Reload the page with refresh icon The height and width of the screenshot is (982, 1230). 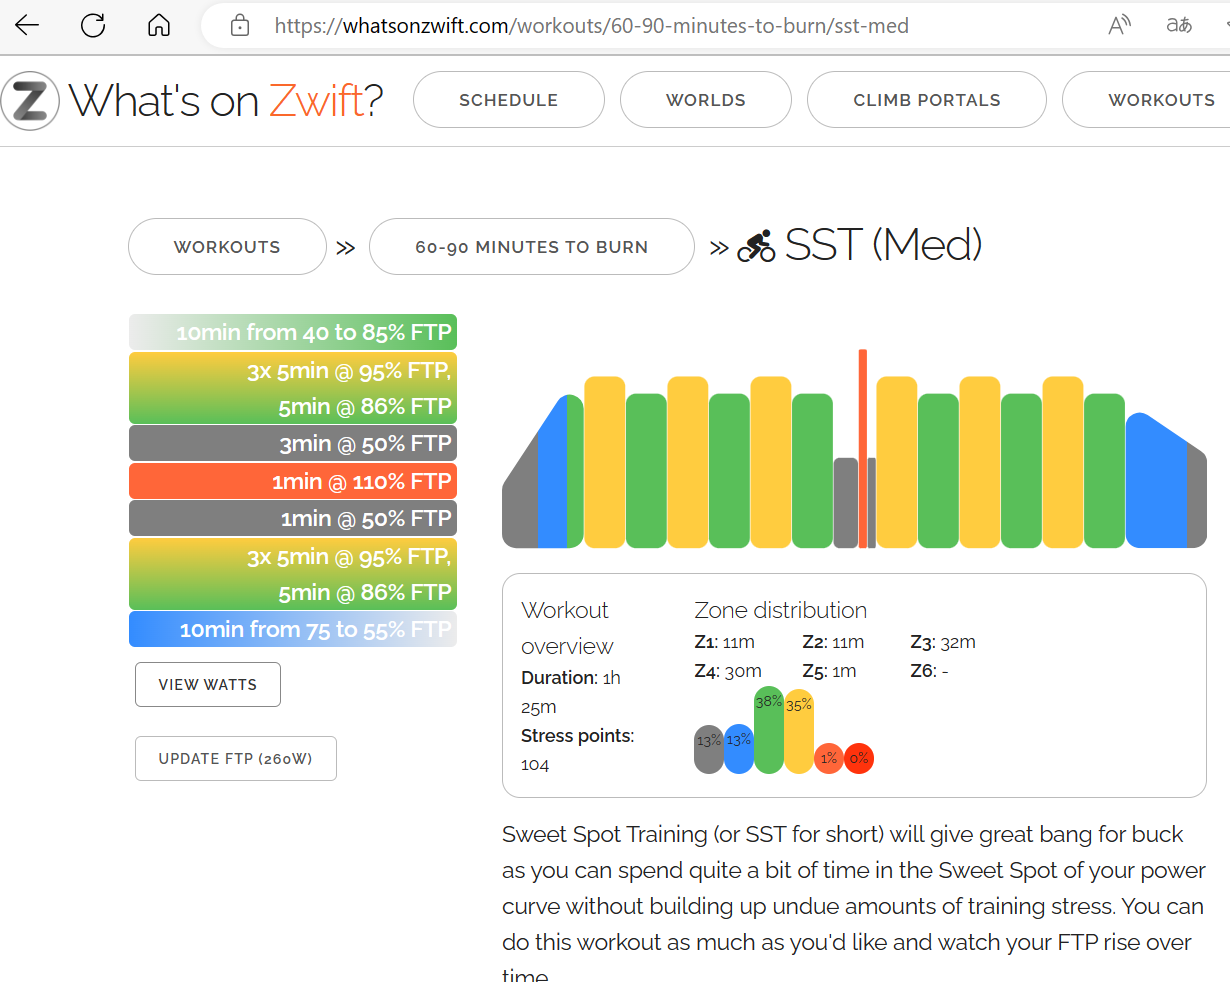[93, 25]
